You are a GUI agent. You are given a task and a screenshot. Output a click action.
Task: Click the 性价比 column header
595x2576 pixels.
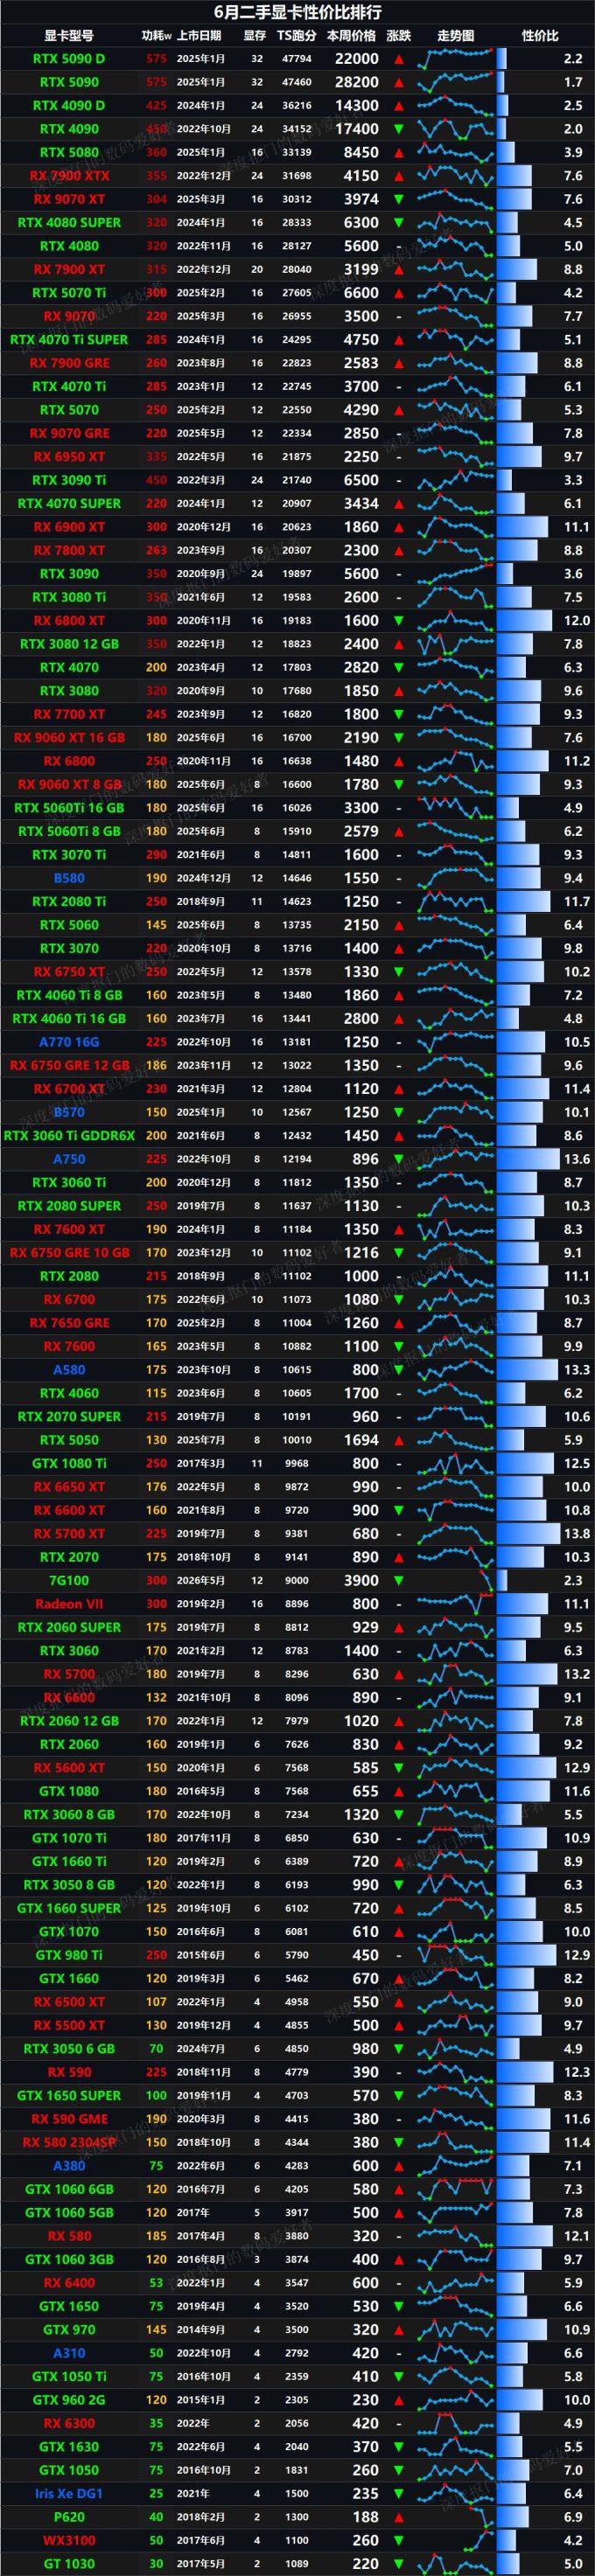[540, 36]
